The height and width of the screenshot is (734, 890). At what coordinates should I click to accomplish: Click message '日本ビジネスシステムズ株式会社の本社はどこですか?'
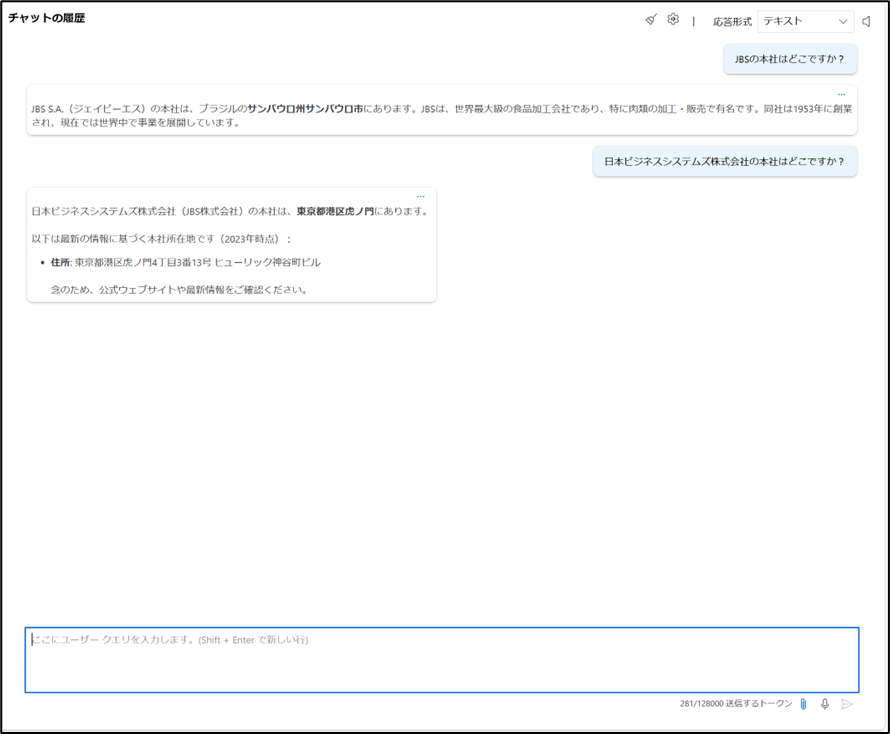(725, 161)
